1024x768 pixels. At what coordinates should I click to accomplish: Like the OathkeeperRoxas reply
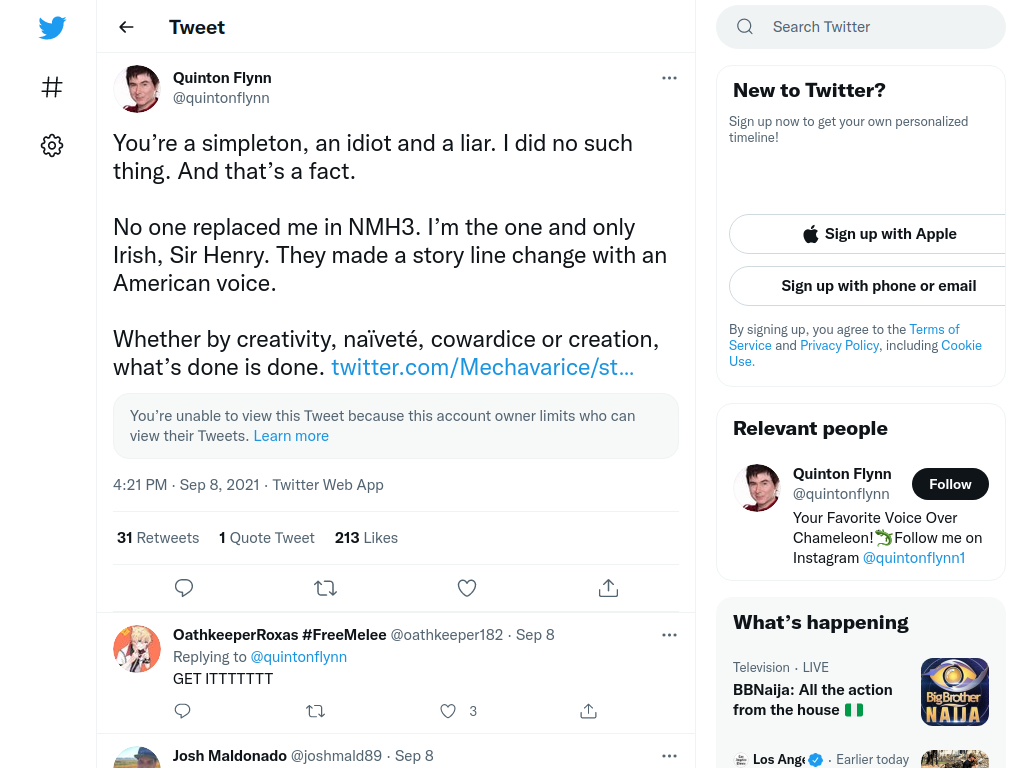tap(448, 711)
